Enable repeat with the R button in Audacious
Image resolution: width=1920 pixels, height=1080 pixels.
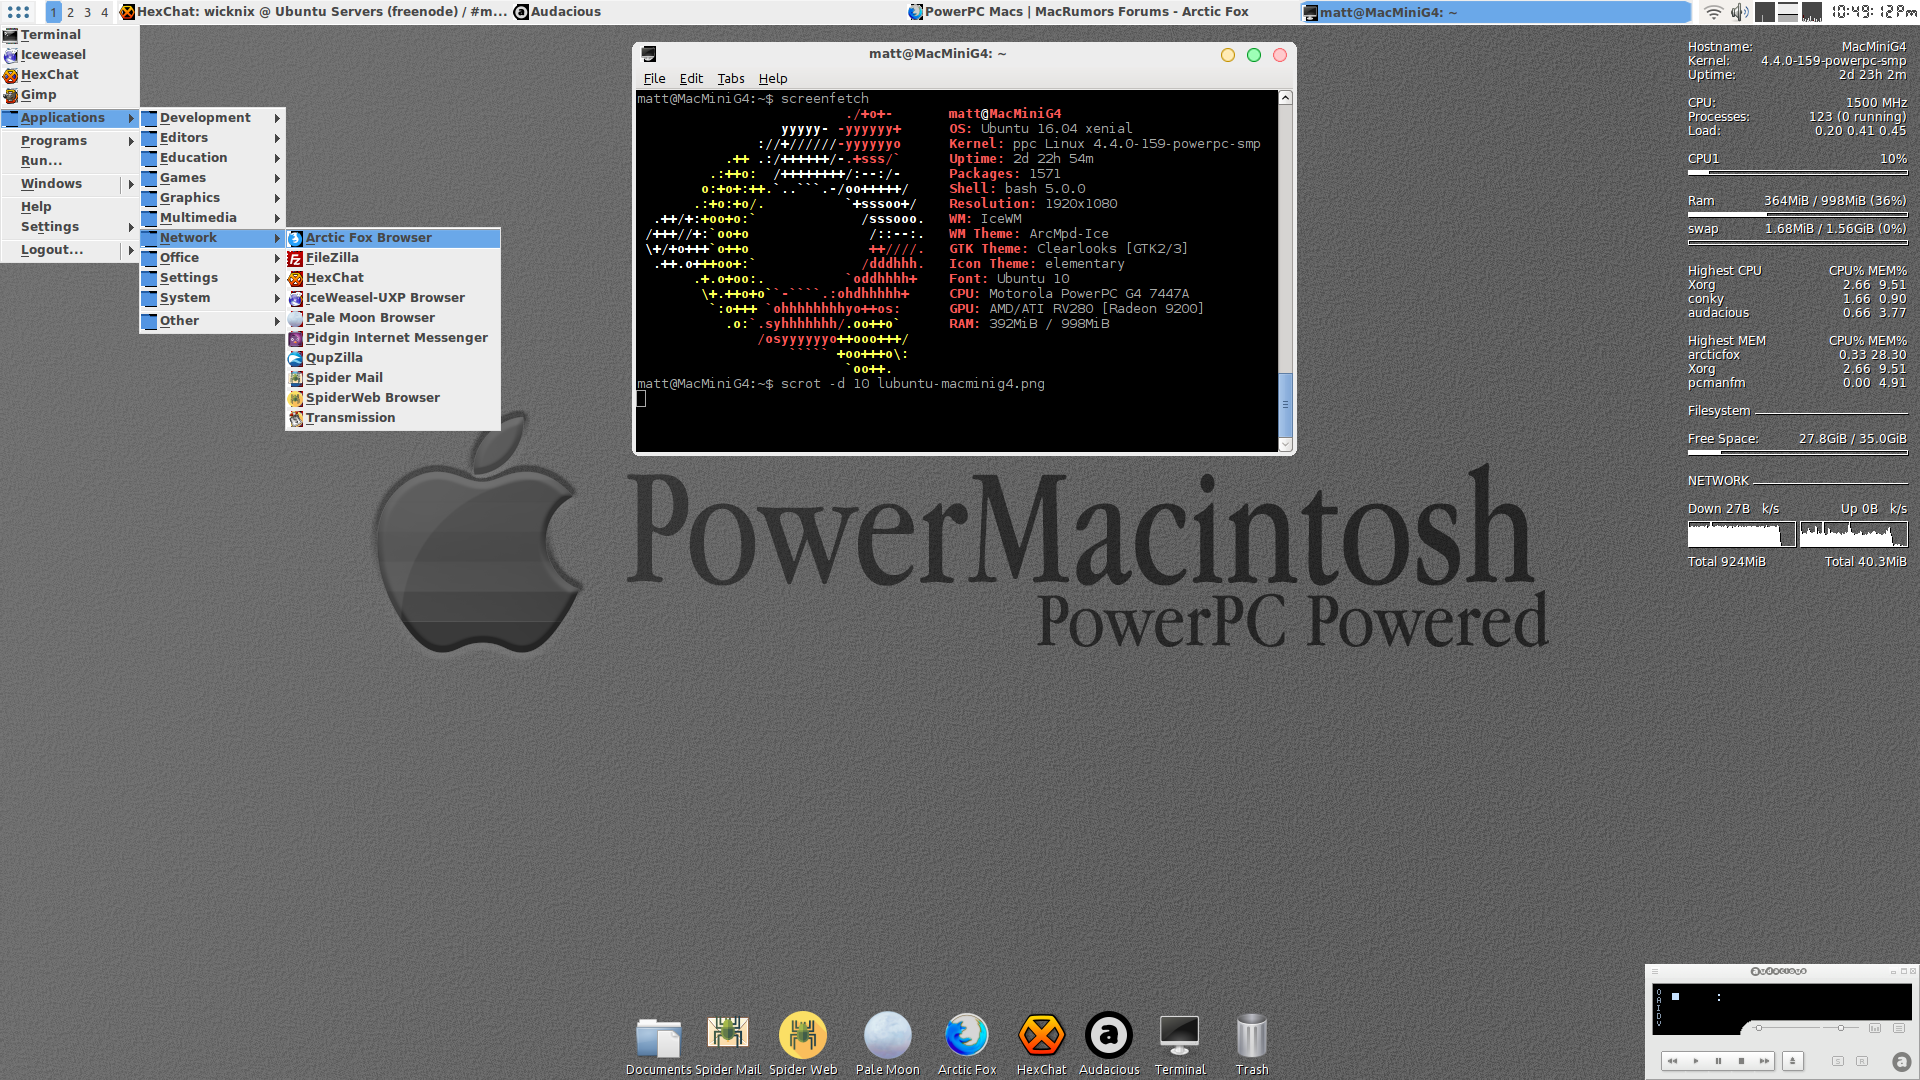coord(1863,1061)
